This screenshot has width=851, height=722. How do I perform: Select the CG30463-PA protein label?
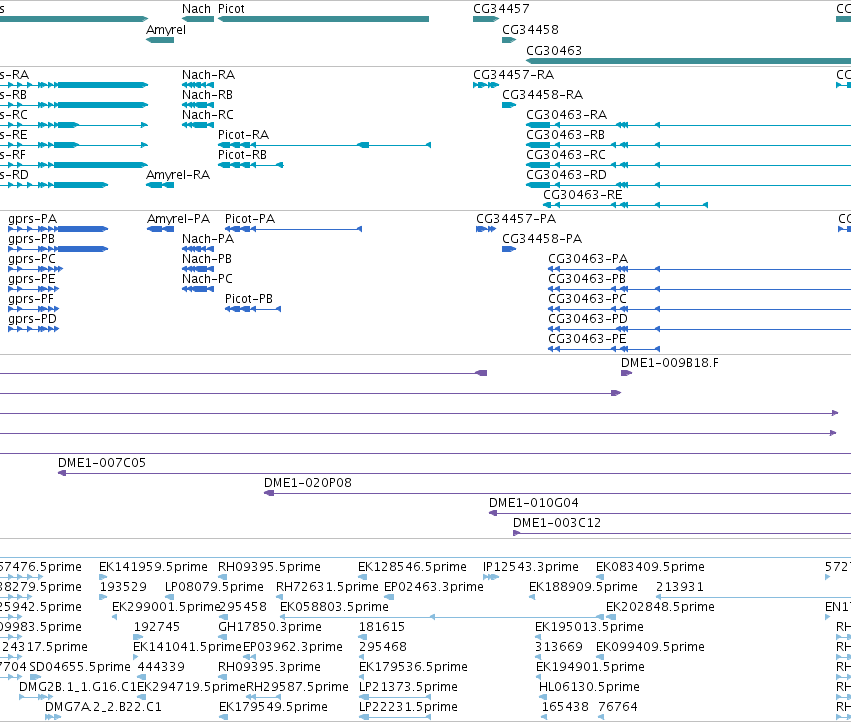[588, 259]
